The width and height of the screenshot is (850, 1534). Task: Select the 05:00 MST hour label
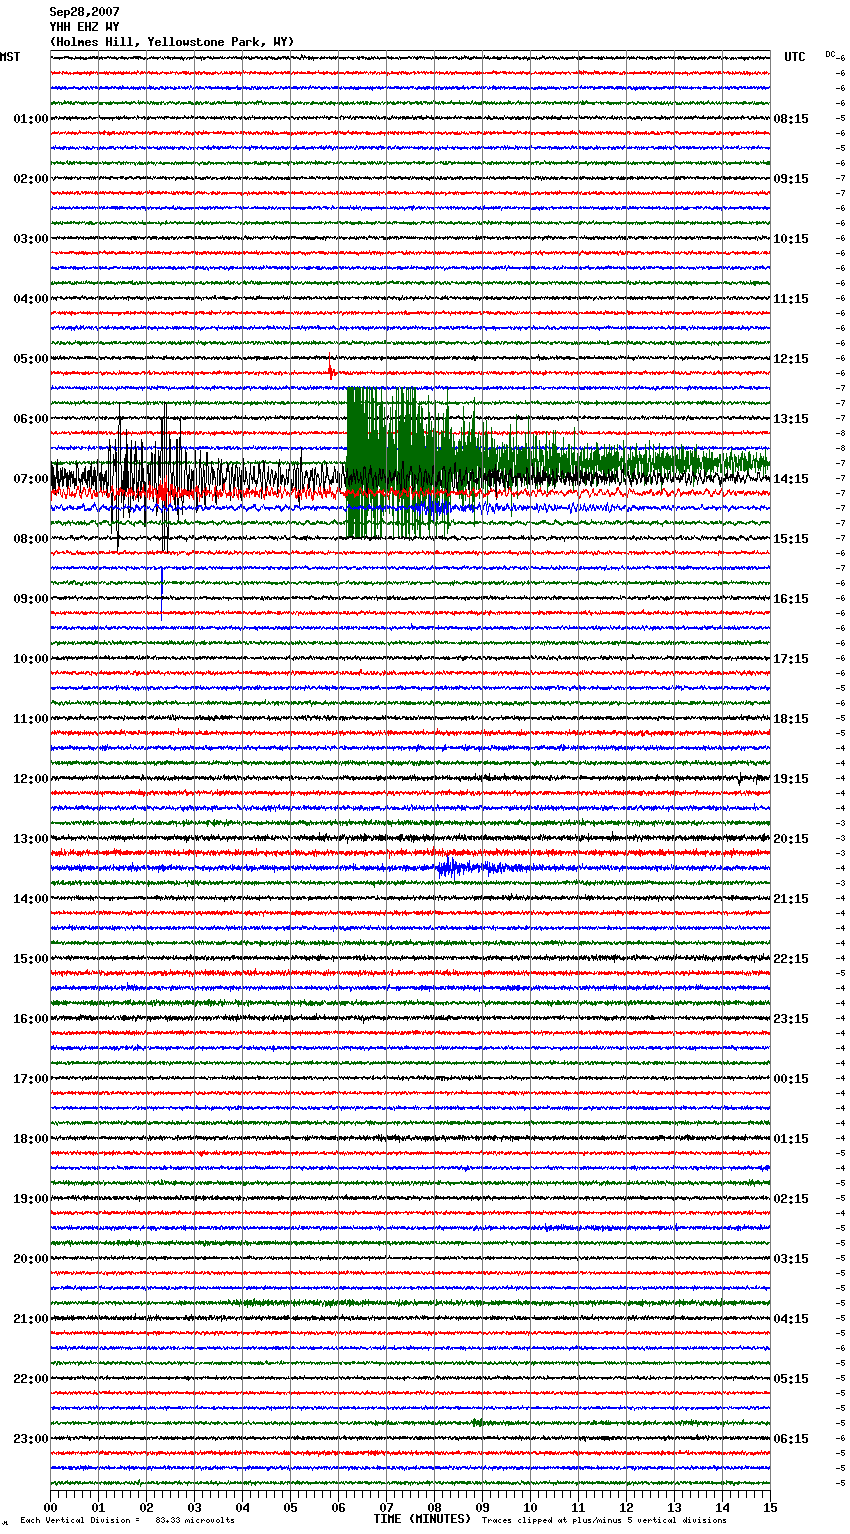[x=31, y=359]
